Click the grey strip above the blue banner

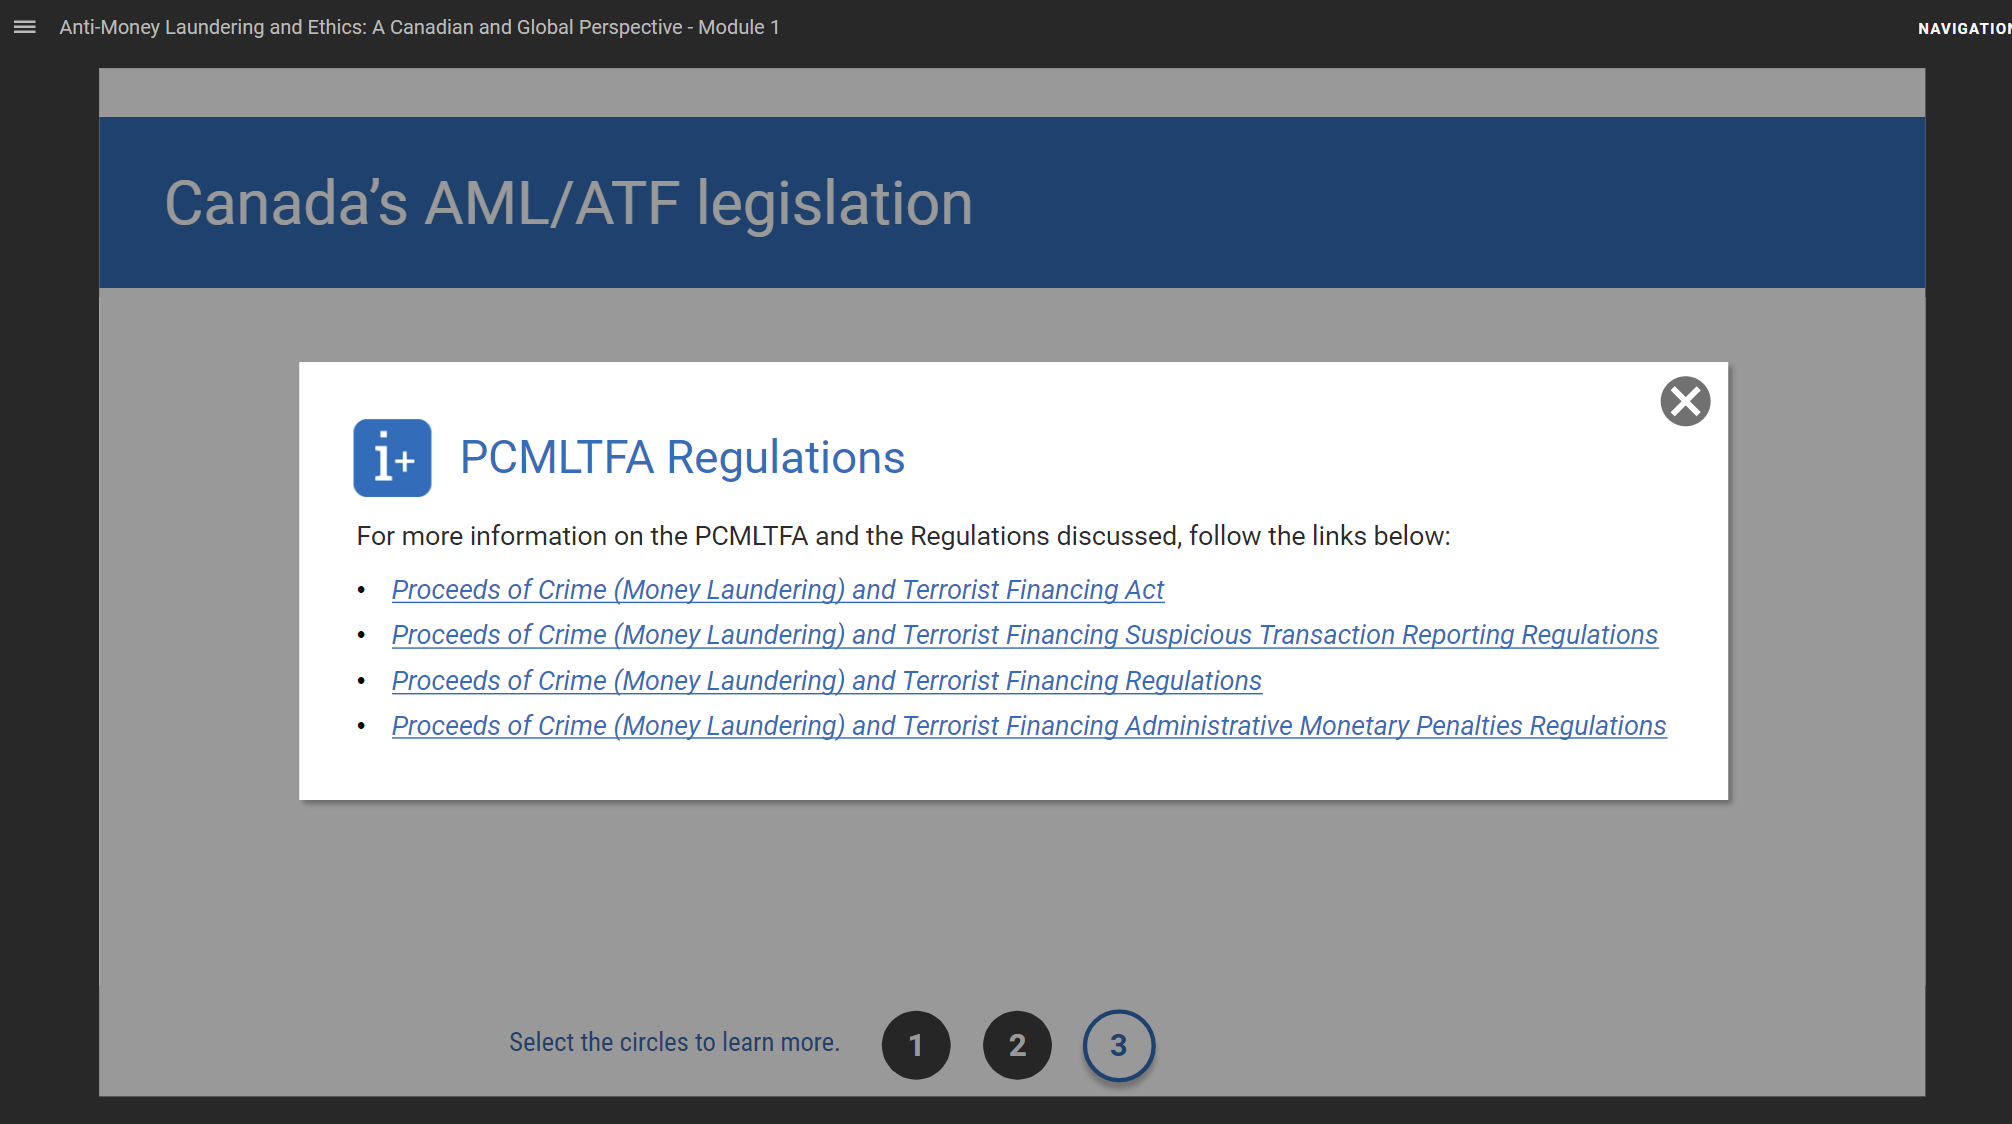point(1012,92)
